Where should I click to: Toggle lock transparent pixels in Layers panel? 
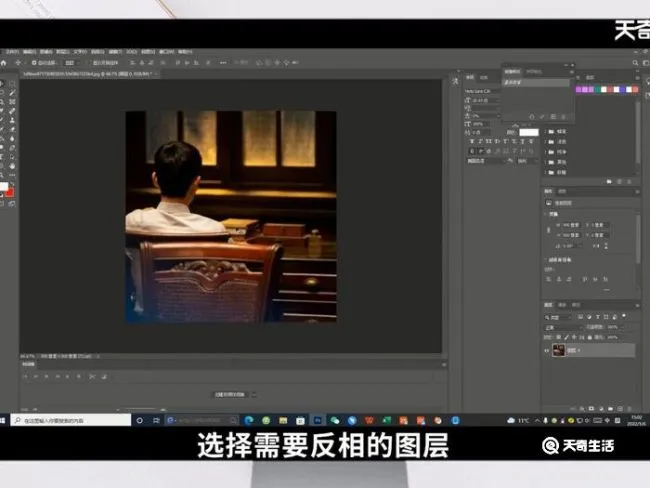click(559, 337)
